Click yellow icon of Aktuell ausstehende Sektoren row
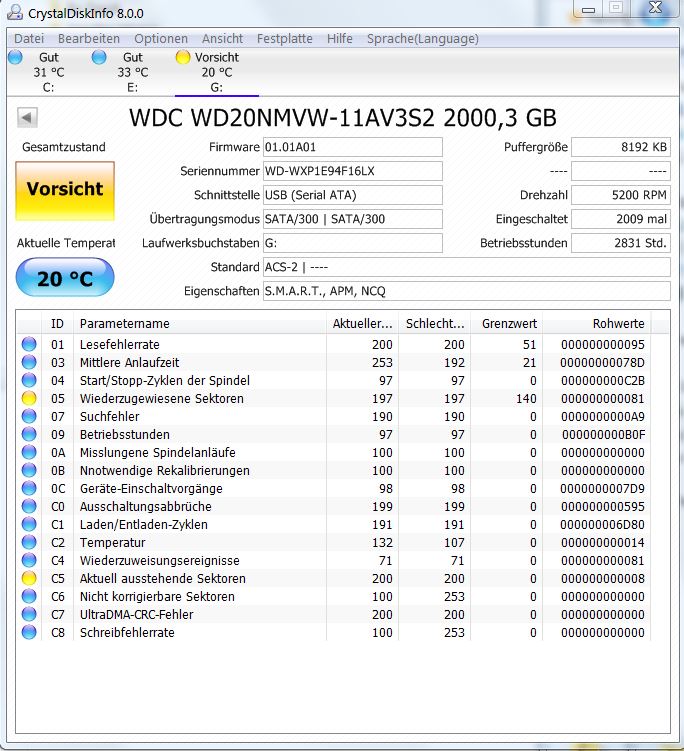 pos(29,578)
